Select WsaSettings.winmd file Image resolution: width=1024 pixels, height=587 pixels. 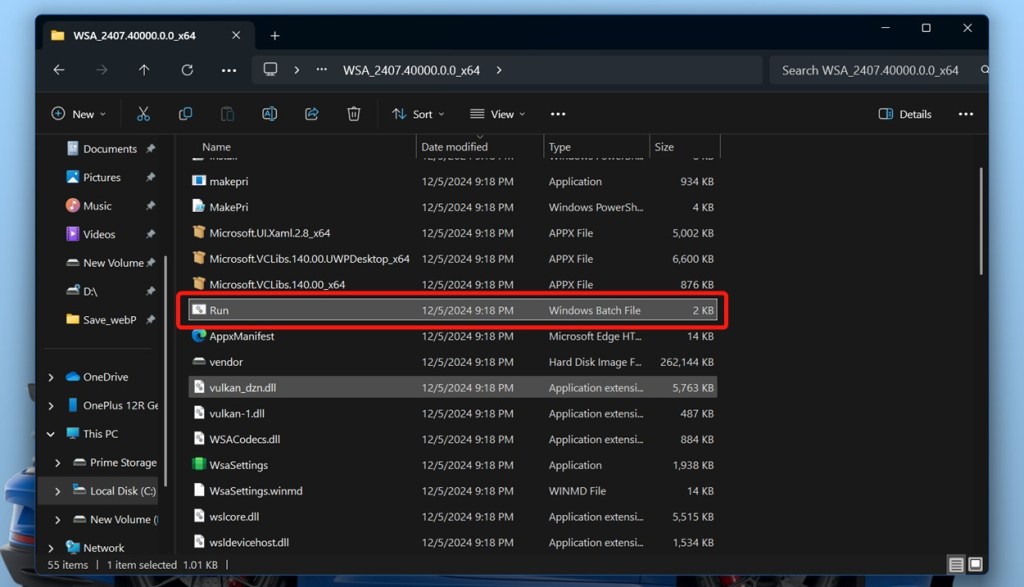pyautogui.click(x=453, y=490)
